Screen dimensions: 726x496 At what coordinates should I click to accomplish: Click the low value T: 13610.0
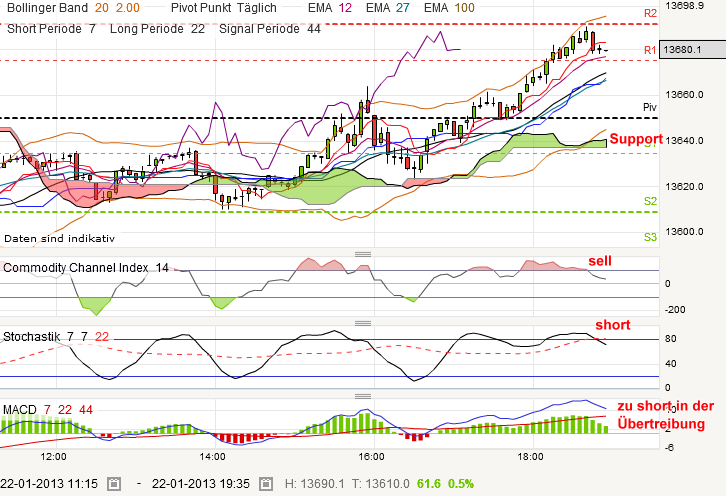click(x=381, y=484)
